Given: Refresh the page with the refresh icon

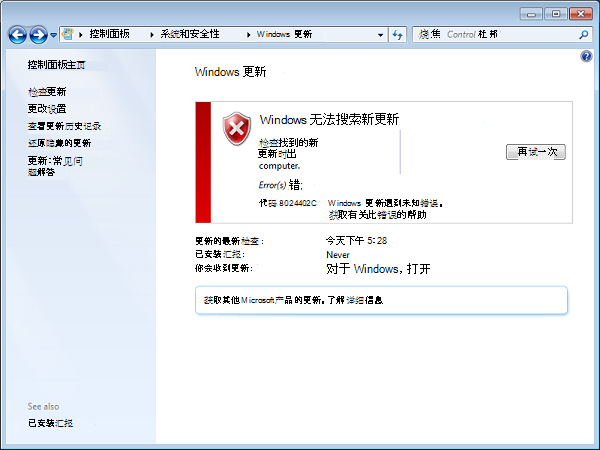Looking at the screenshot, I should click(398, 35).
